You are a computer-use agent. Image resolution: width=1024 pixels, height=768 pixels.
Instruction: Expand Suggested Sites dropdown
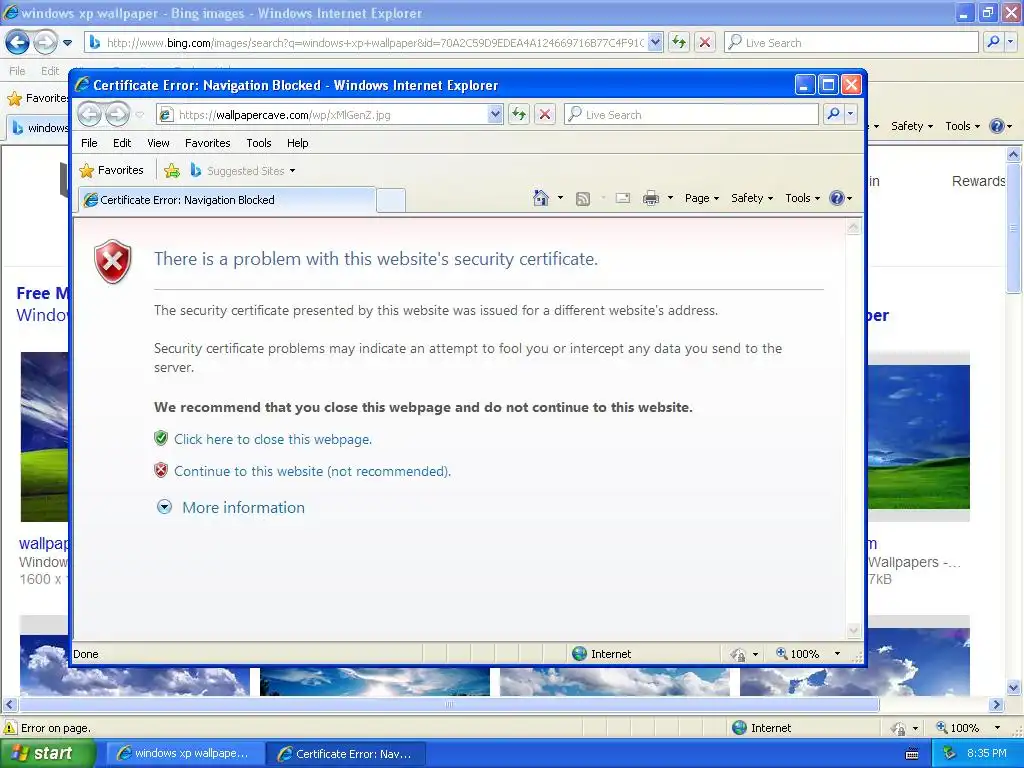coord(293,171)
